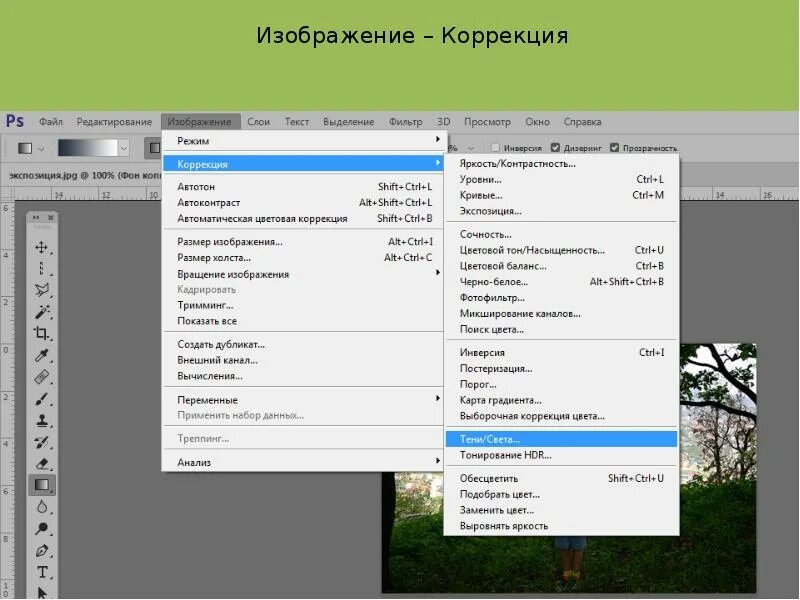The width and height of the screenshot is (800, 600).
Task: Open the Редактирование menu
Action: pyautogui.click(x=114, y=122)
